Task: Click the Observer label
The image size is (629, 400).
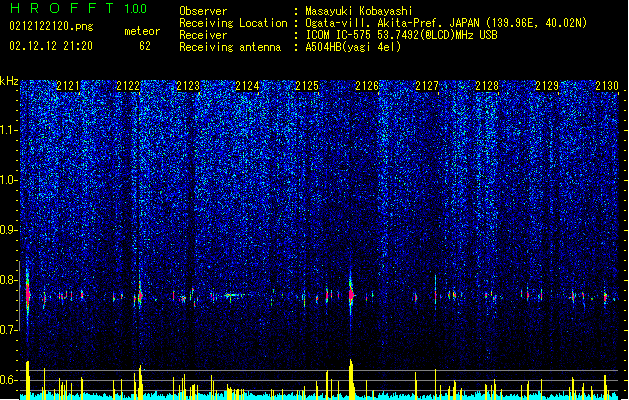Action: click(x=203, y=11)
